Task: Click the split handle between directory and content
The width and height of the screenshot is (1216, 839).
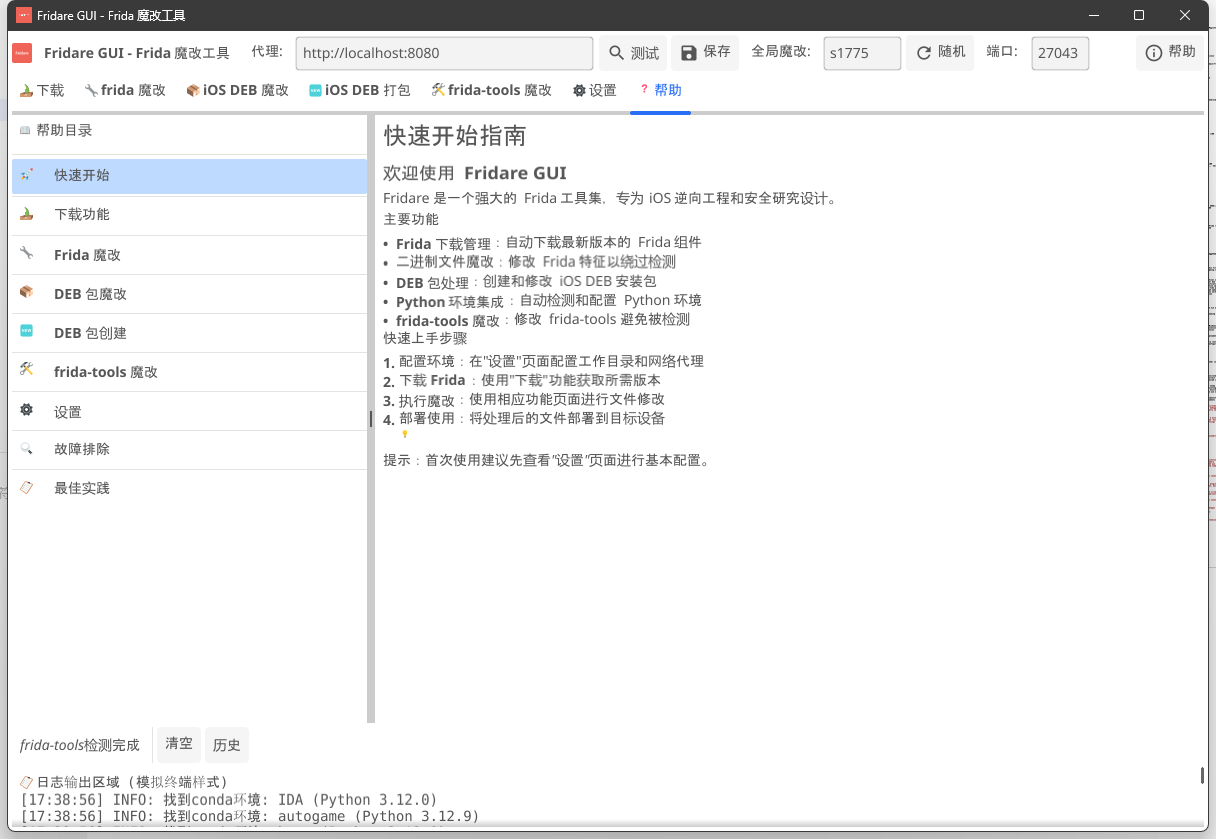Action: click(x=371, y=419)
